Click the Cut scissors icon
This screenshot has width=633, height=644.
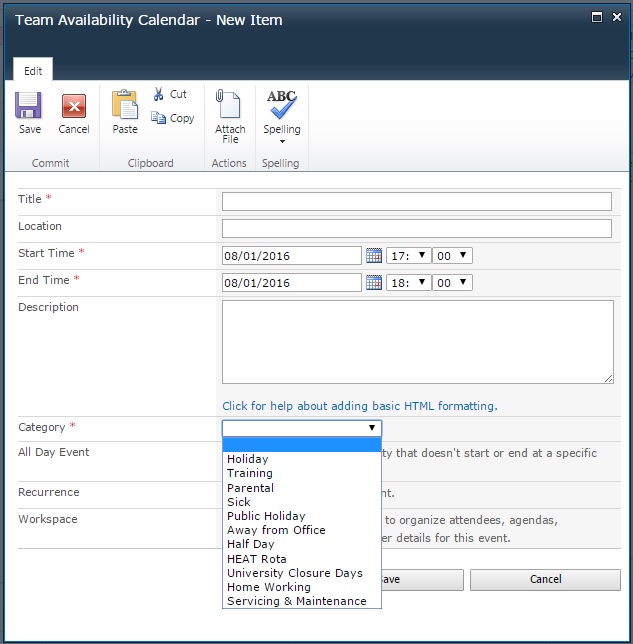[x=159, y=94]
